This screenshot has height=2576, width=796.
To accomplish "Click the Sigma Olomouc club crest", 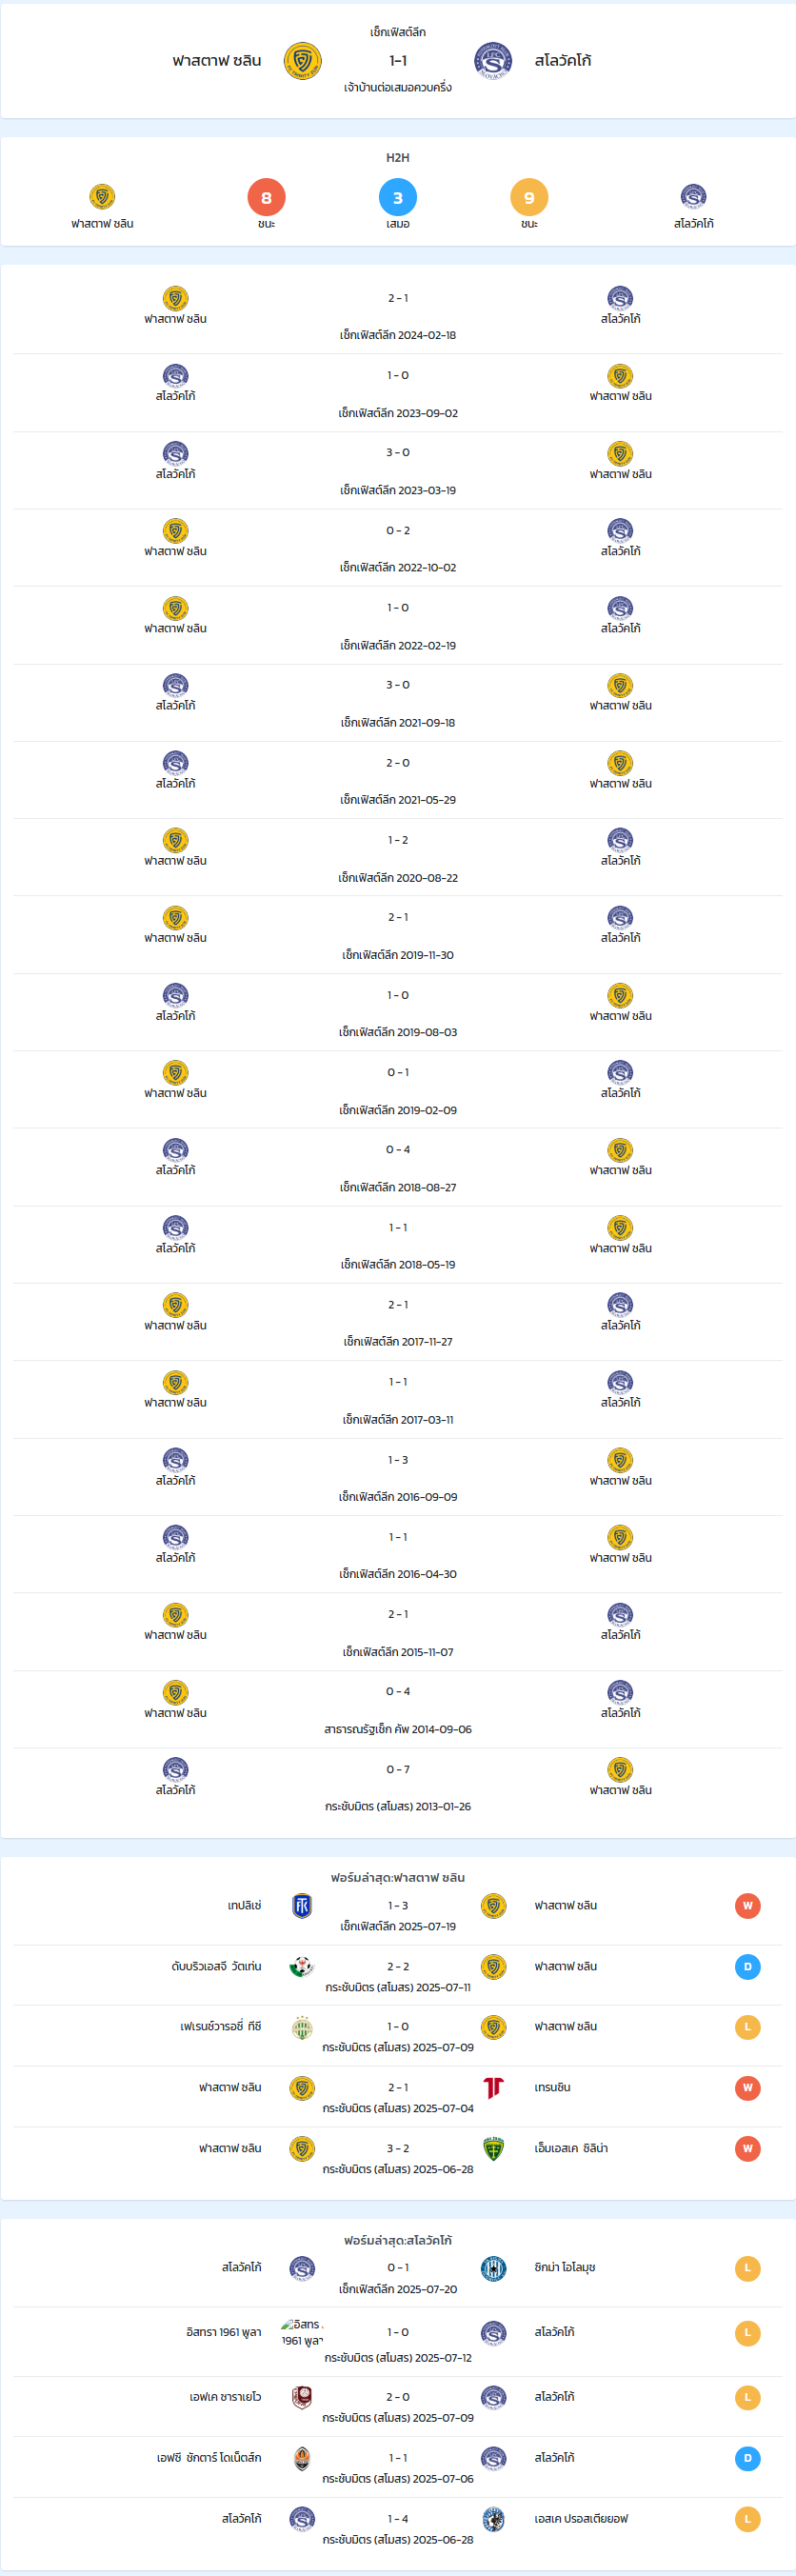I will click(493, 2269).
